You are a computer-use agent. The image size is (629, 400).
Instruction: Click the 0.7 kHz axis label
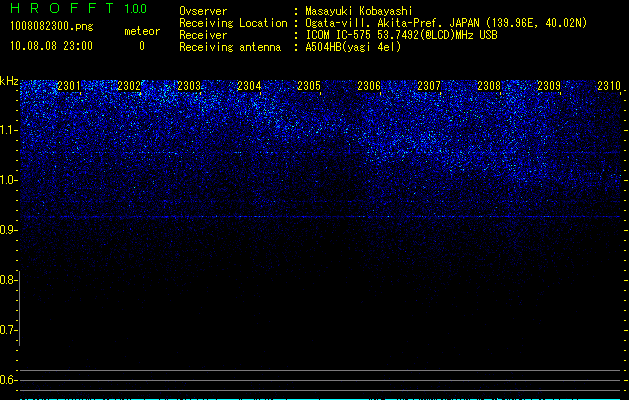[8, 330]
